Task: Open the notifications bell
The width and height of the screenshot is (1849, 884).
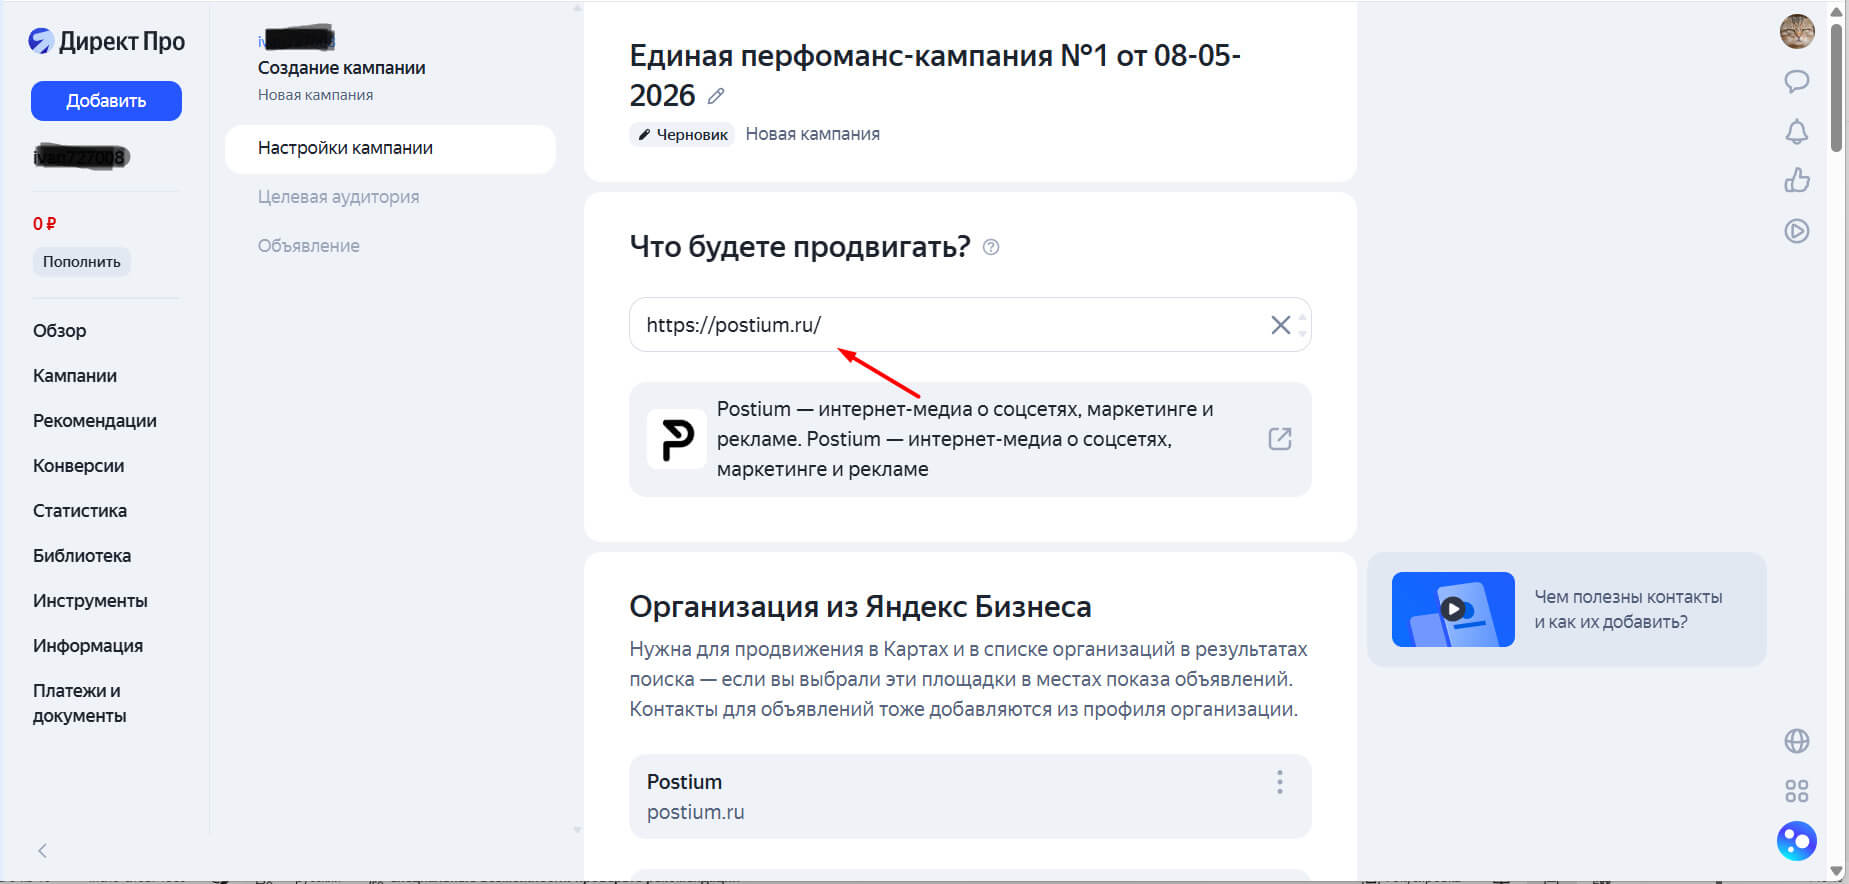Action: click(1797, 131)
